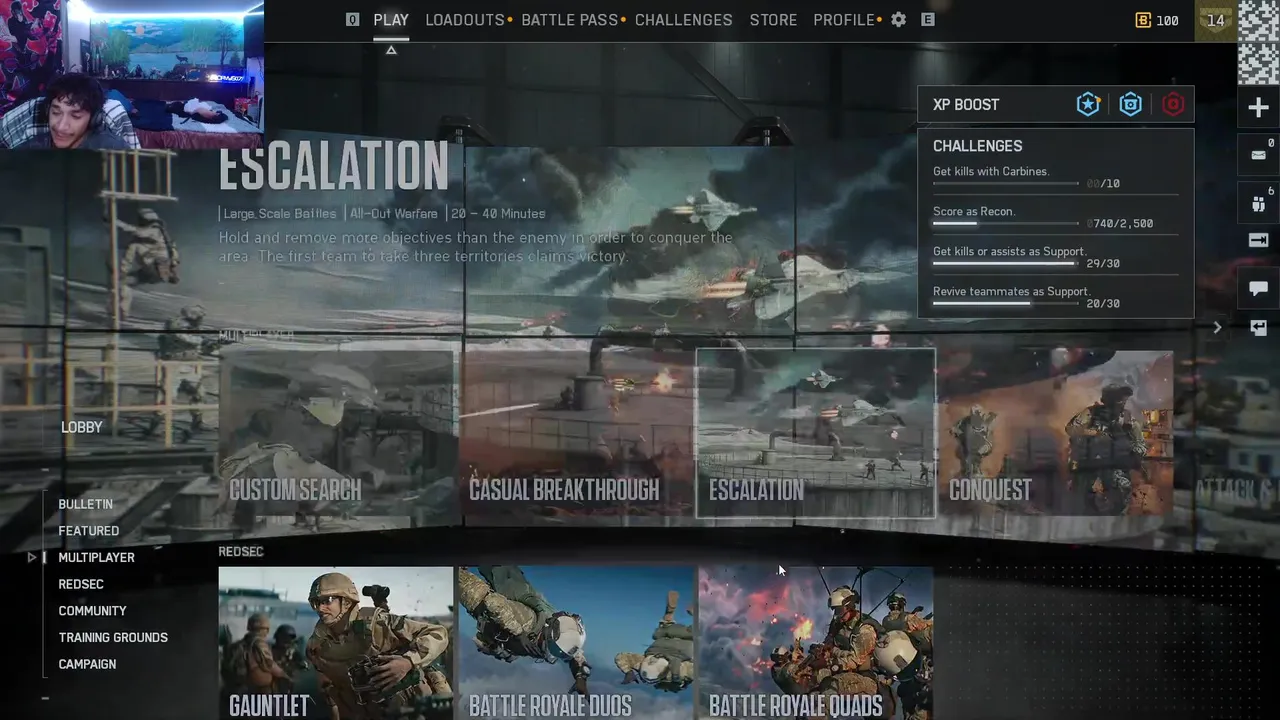The image size is (1280, 720).
Task: Click the large Escalation title
Action: coord(334,167)
